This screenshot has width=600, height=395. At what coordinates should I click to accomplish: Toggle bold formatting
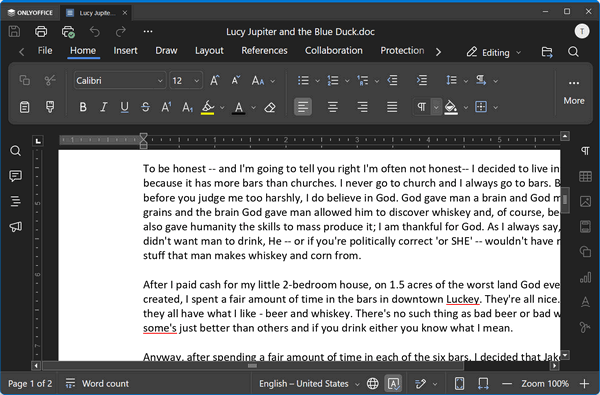pyautogui.click(x=83, y=107)
